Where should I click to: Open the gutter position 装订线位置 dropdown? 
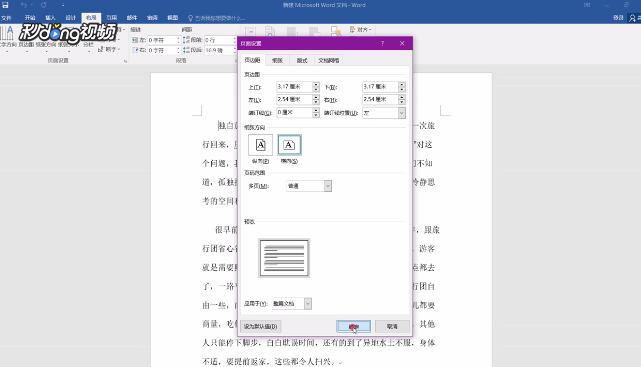(x=384, y=113)
